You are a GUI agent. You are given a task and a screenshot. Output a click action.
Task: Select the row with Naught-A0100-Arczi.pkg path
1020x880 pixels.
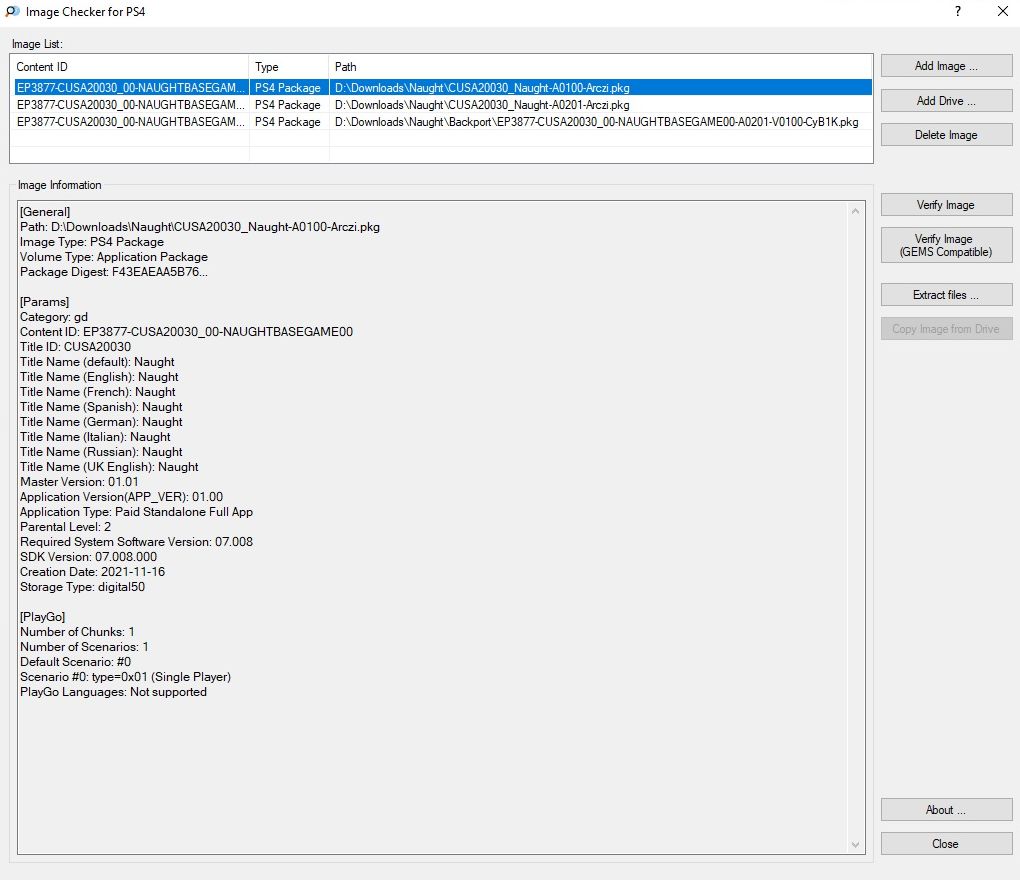click(442, 88)
